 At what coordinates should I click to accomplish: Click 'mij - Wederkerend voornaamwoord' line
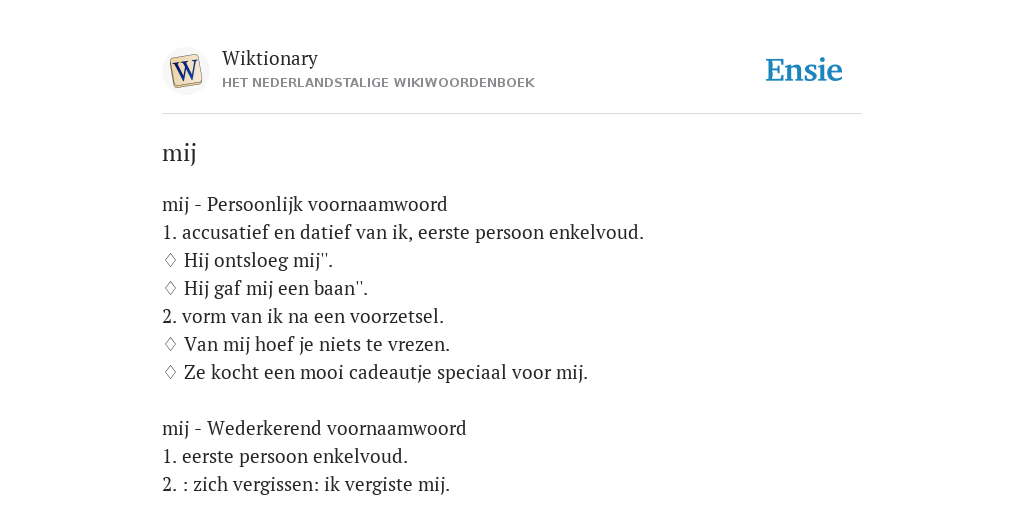point(314,428)
